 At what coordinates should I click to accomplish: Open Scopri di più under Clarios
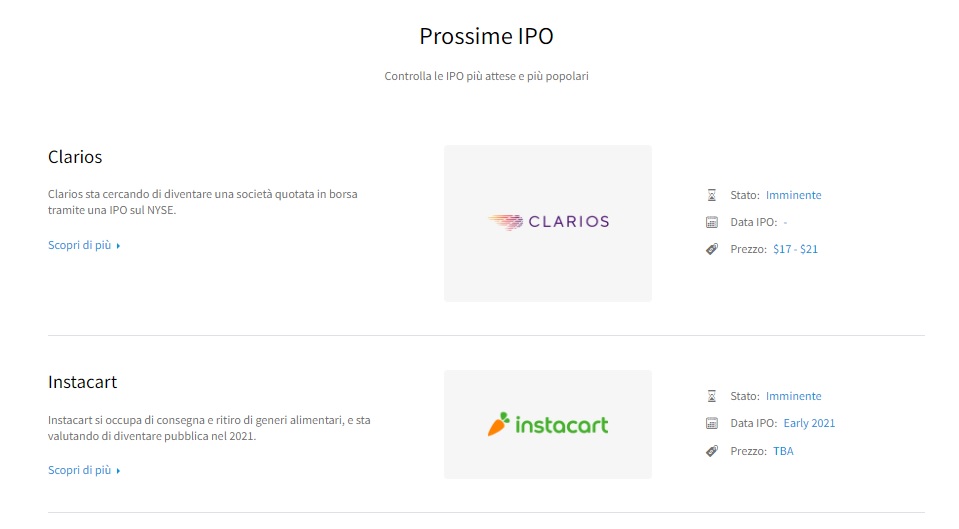click(x=80, y=245)
